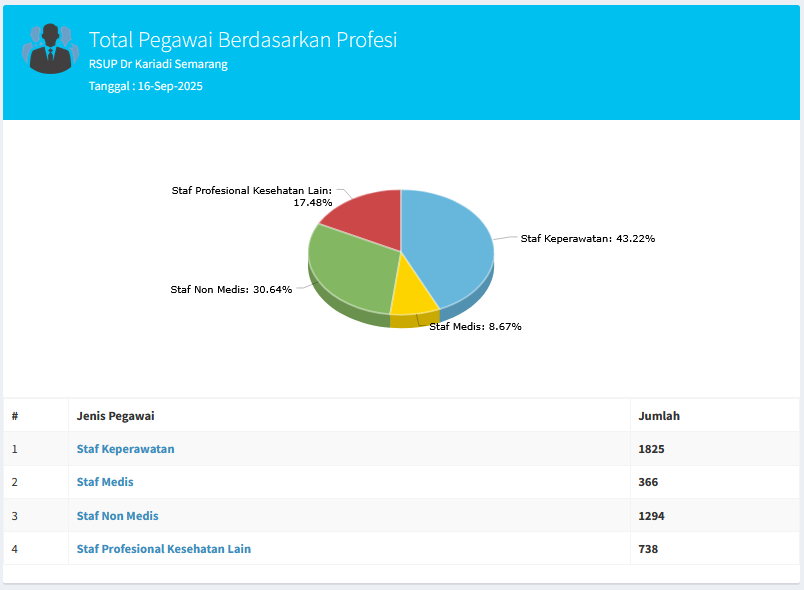804x590 pixels.
Task: Click the employee silhouette icon in the header
Action: pyautogui.click(x=49, y=48)
